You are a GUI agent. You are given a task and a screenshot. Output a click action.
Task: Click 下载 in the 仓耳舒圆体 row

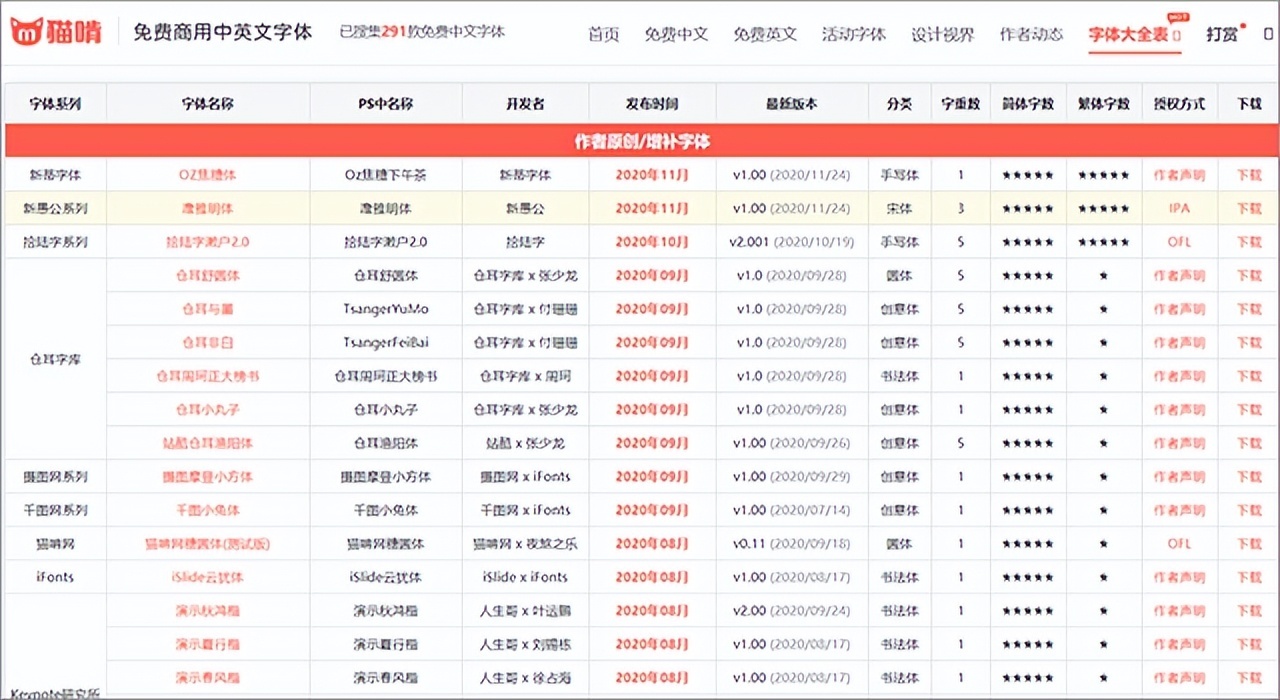click(x=1249, y=275)
